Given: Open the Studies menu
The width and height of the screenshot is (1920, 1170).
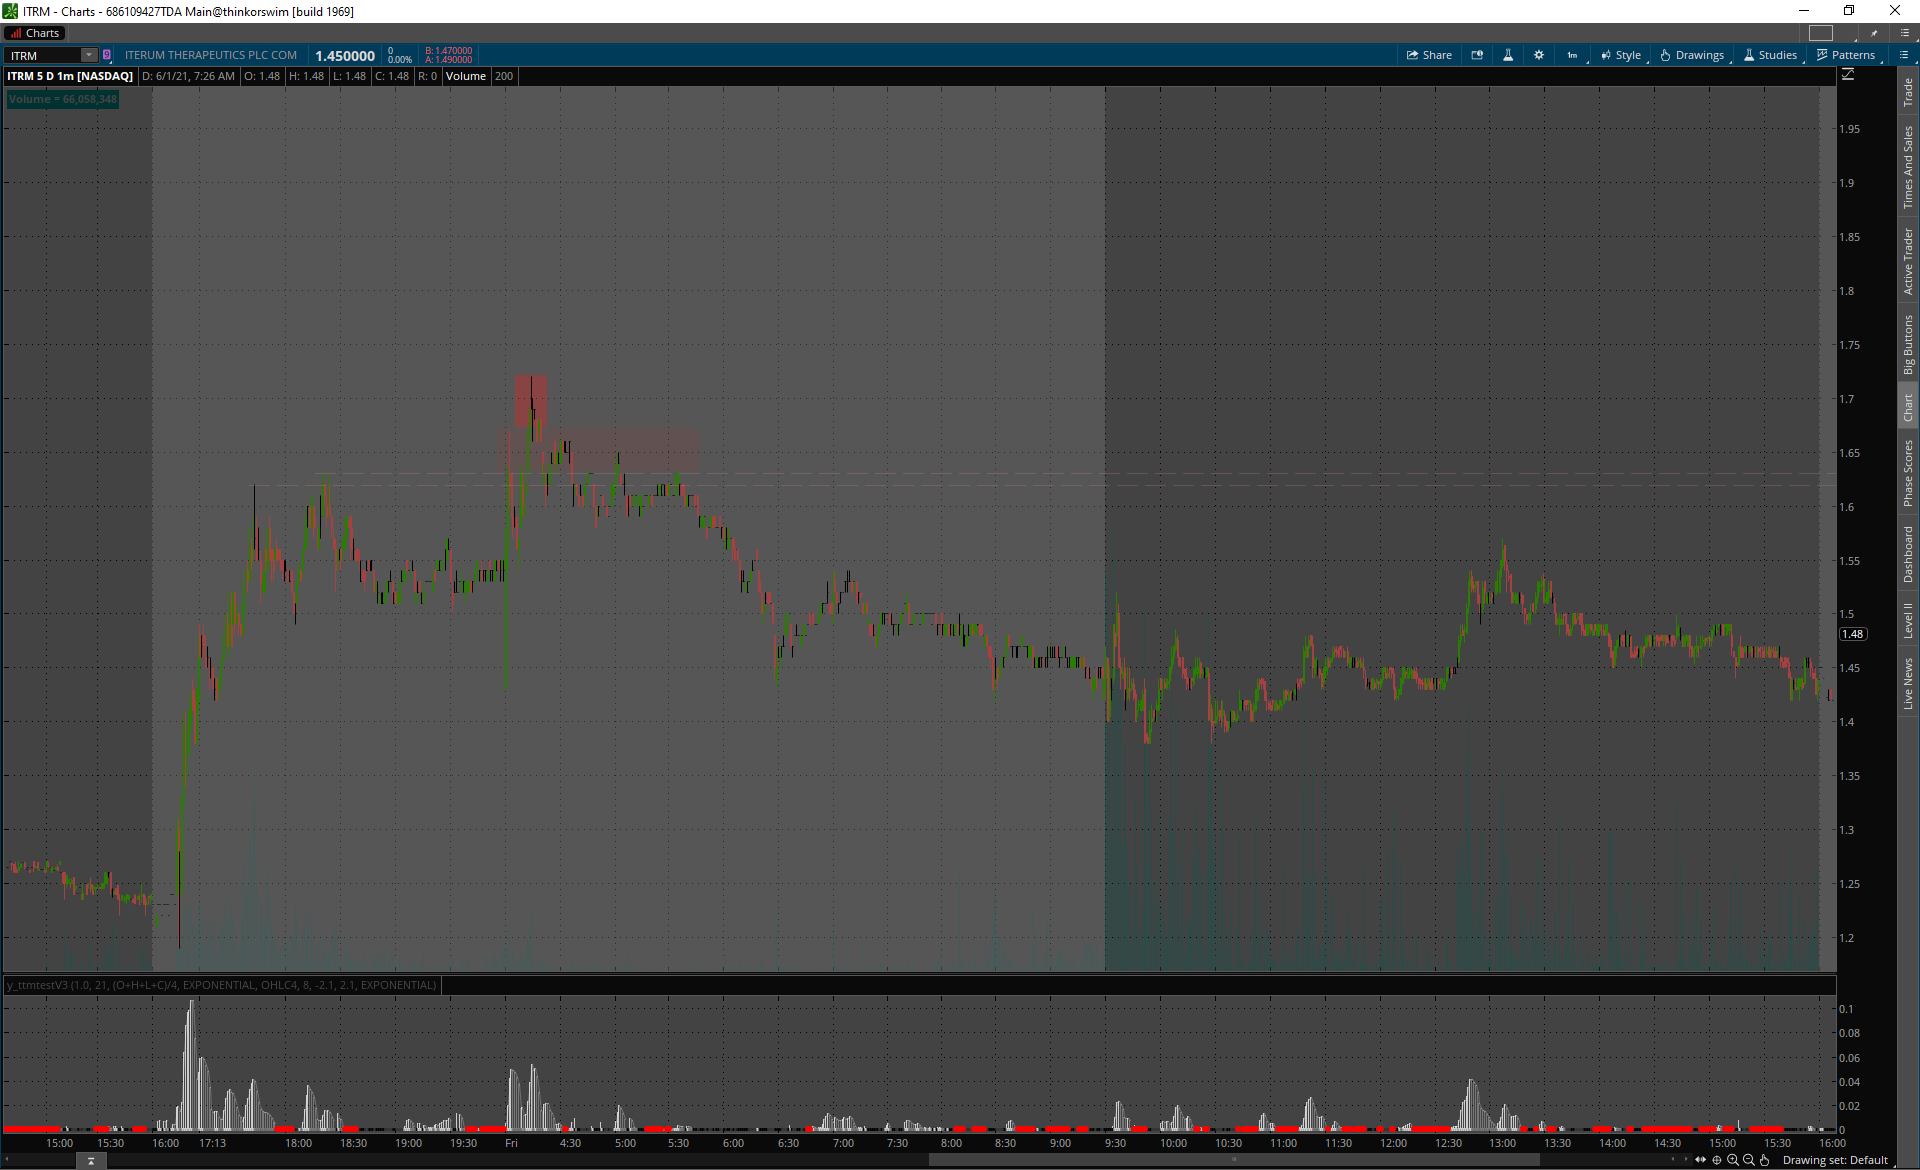Looking at the screenshot, I should point(1770,55).
